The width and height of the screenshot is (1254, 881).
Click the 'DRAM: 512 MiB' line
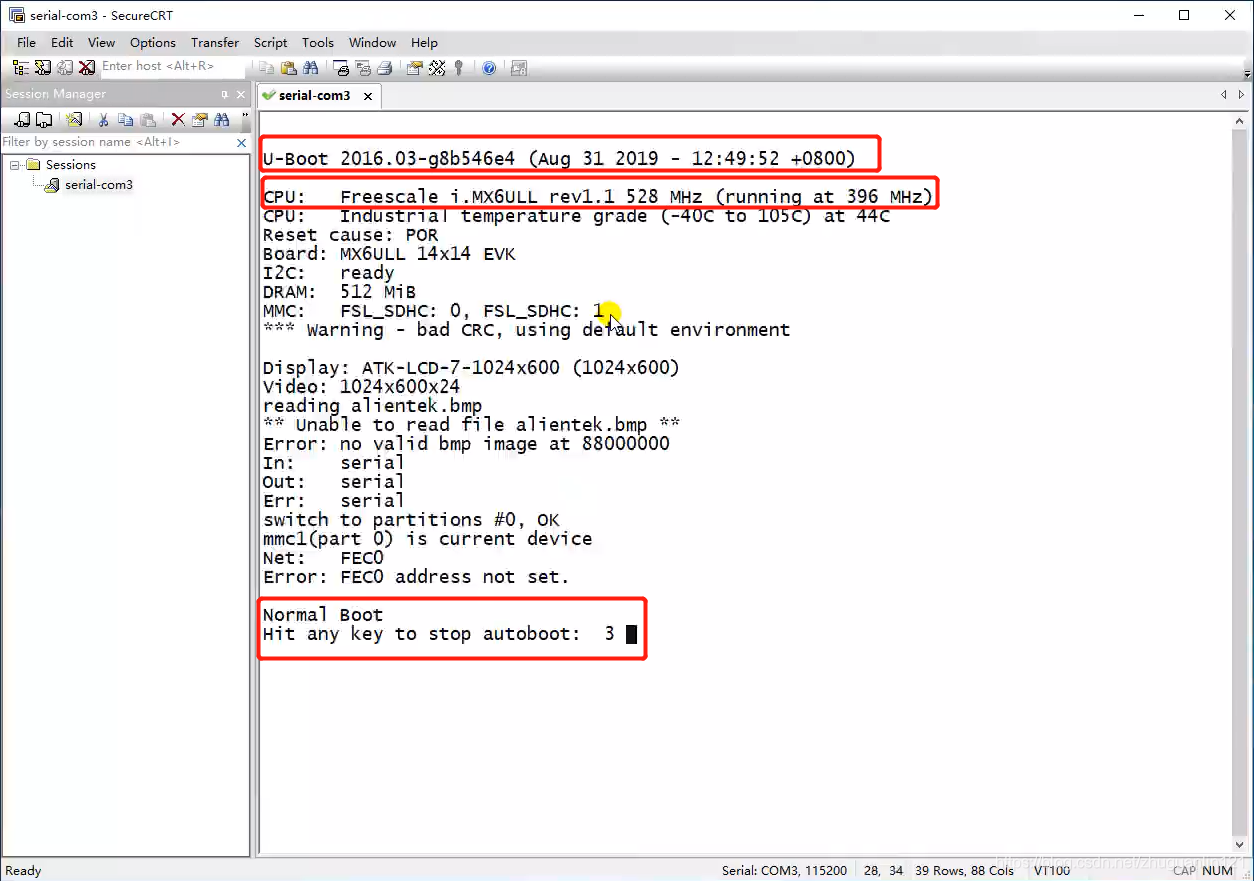coord(339,292)
